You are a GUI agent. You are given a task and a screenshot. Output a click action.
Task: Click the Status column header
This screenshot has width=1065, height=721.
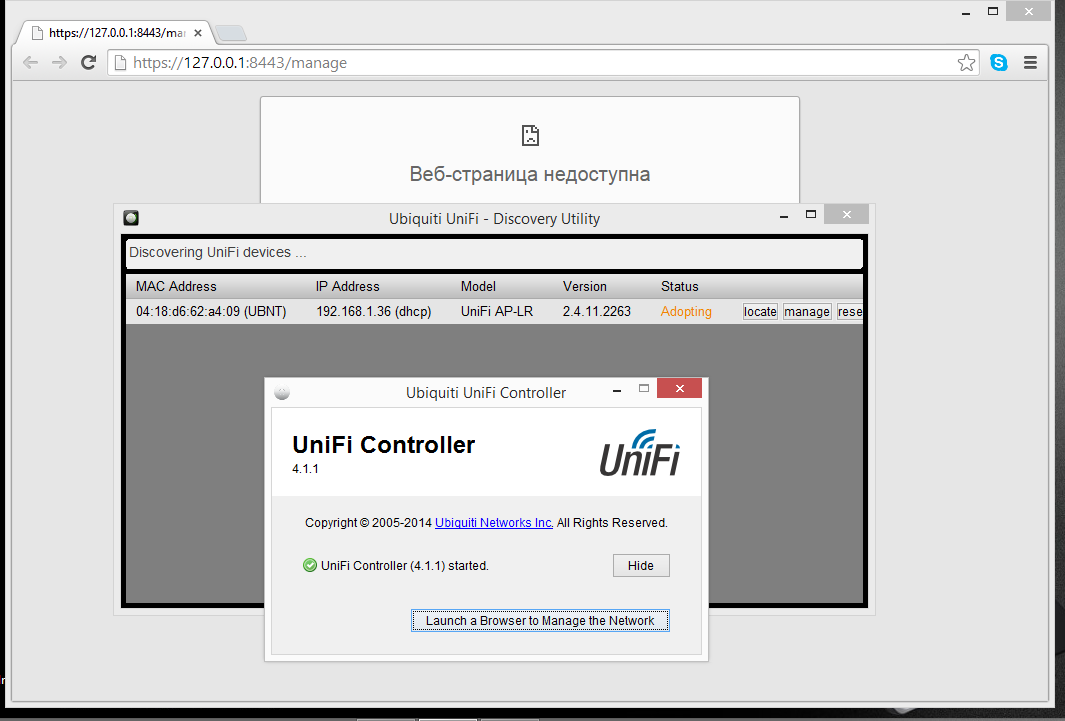(679, 286)
